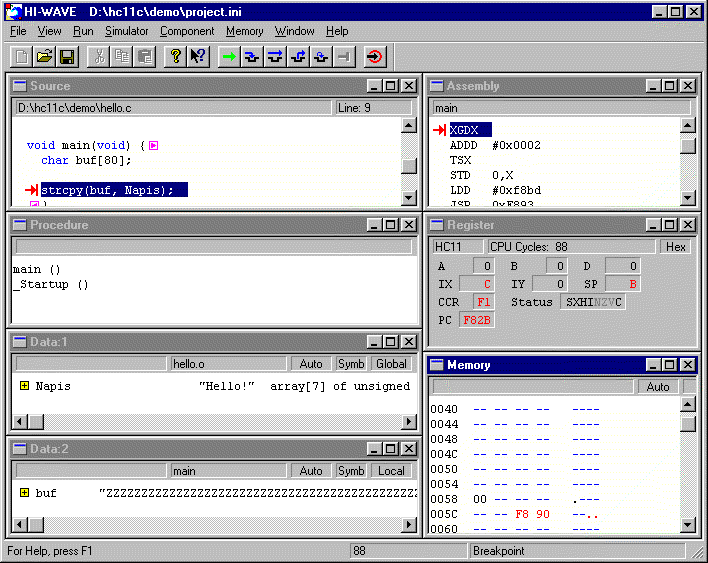Select main () in Procedure window
The image size is (708, 563).
point(37,270)
